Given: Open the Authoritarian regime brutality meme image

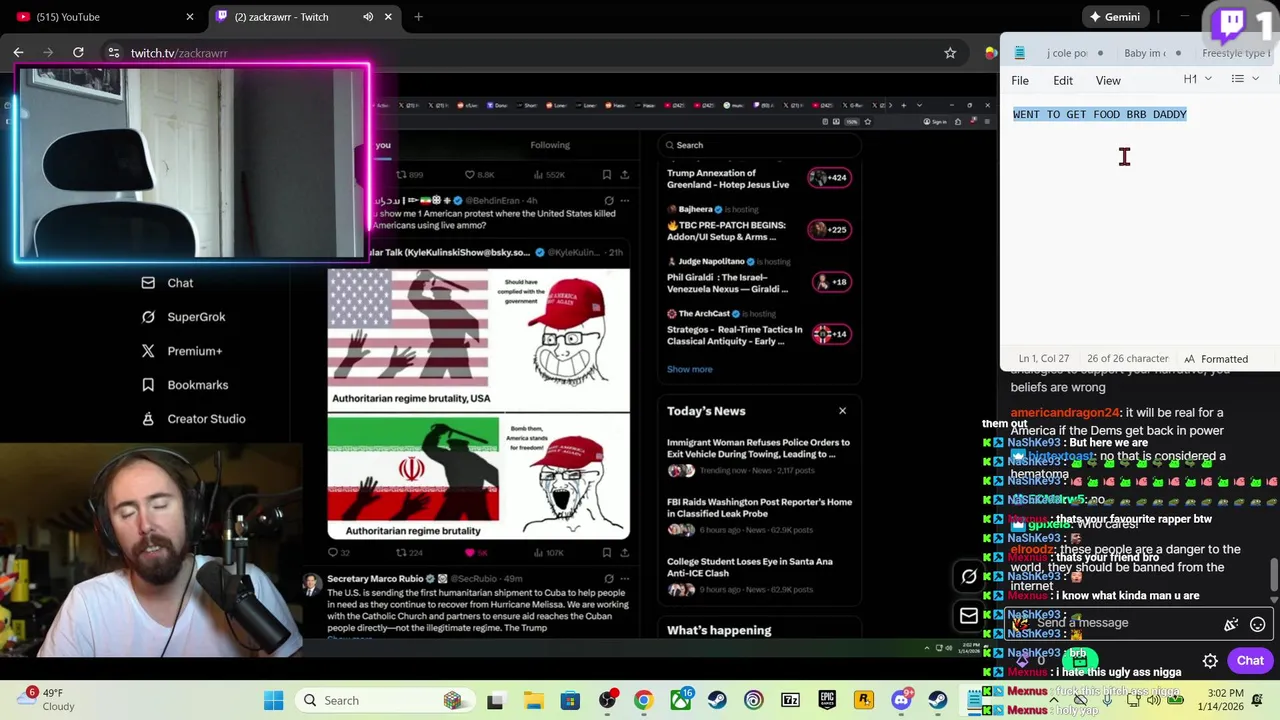Looking at the screenshot, I should 479,404.
